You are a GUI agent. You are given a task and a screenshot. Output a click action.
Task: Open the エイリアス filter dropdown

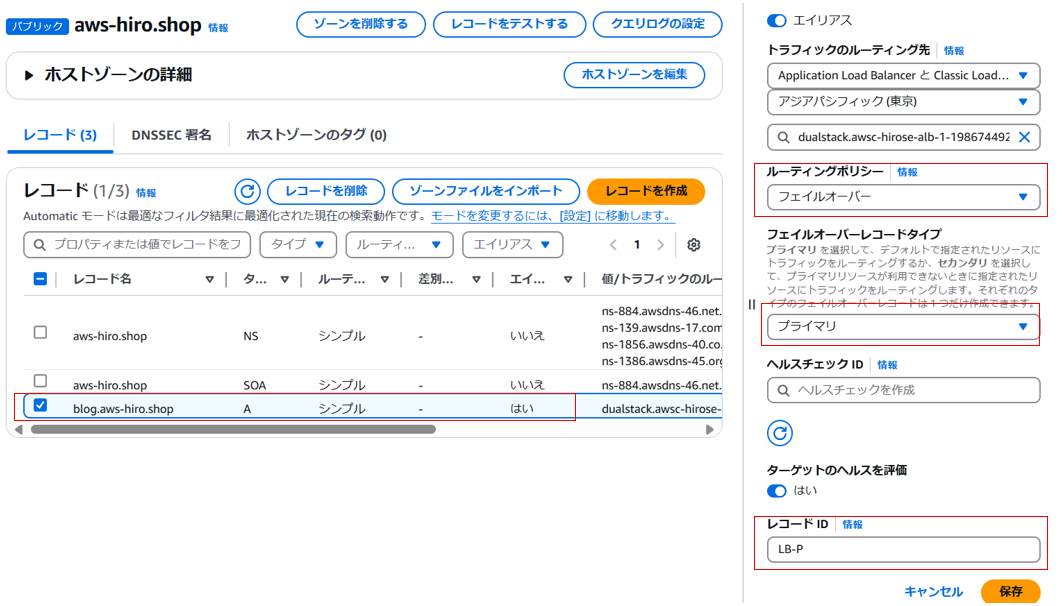point(512,244)
